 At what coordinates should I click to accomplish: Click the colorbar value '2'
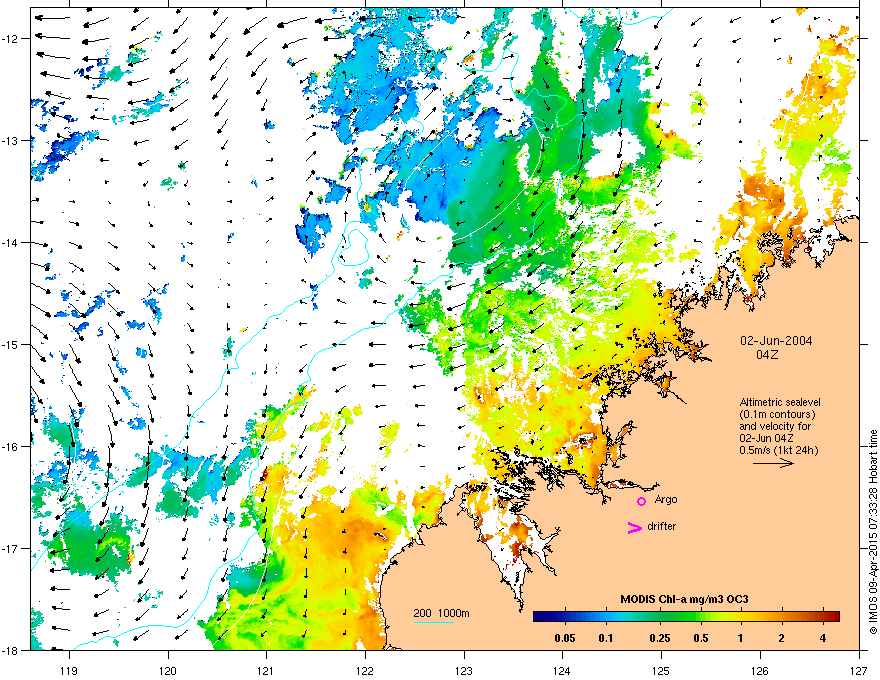coord(781,638)
